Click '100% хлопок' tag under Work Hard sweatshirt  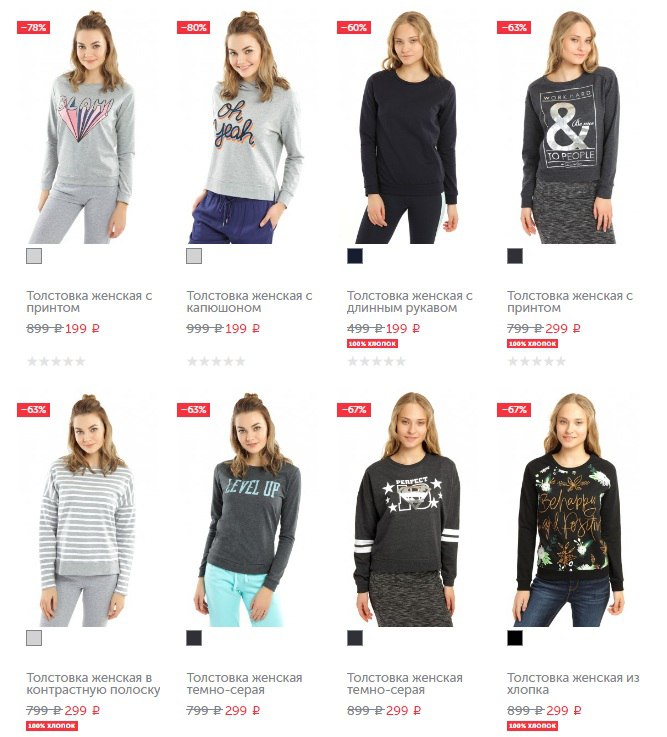pos(532,344)
